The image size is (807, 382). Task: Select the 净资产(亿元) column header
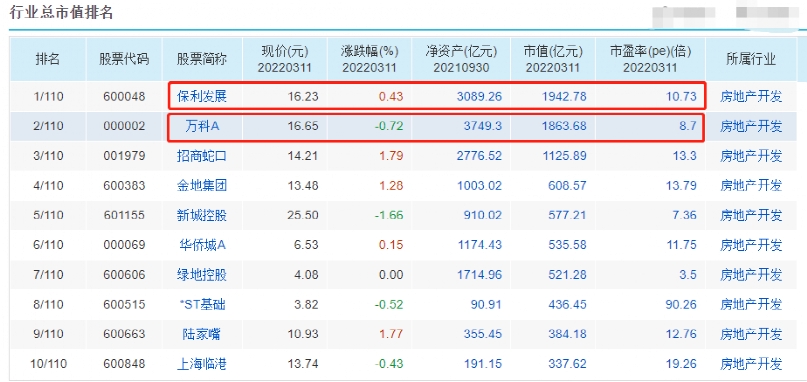click(461, 59)
